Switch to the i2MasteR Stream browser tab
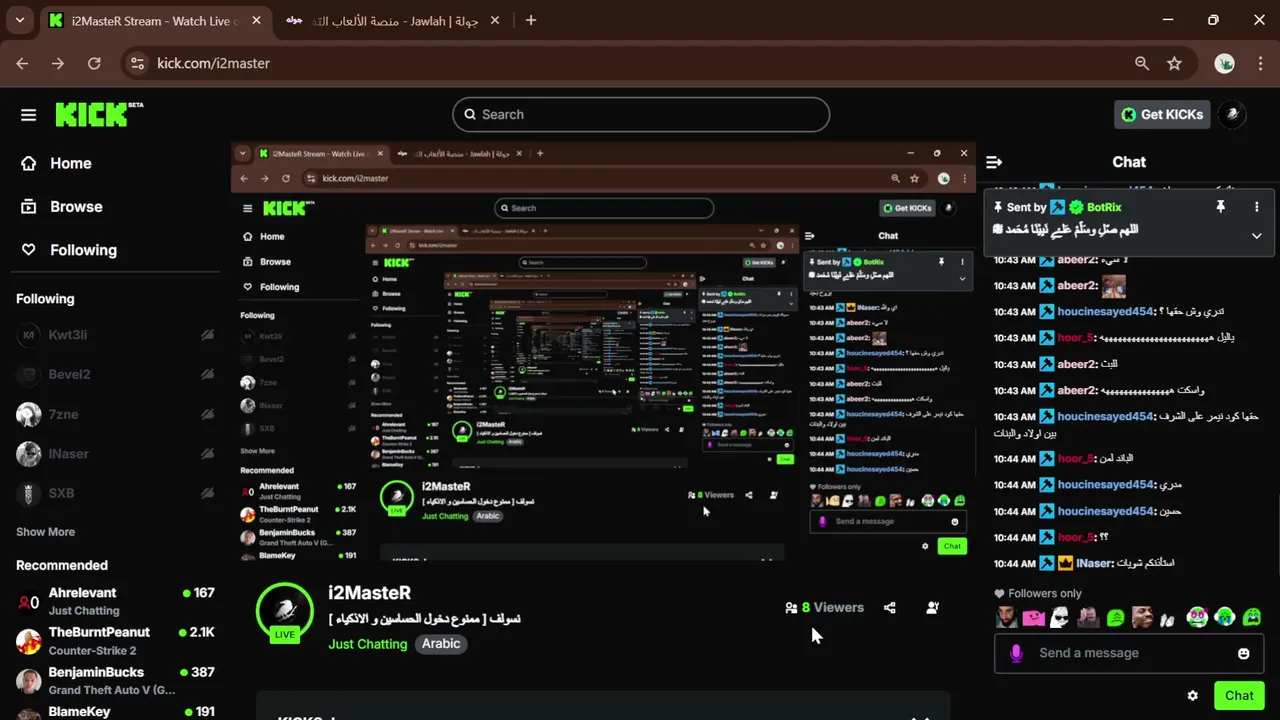This screenshot has height=720, width=1280. tap(155, 20)
